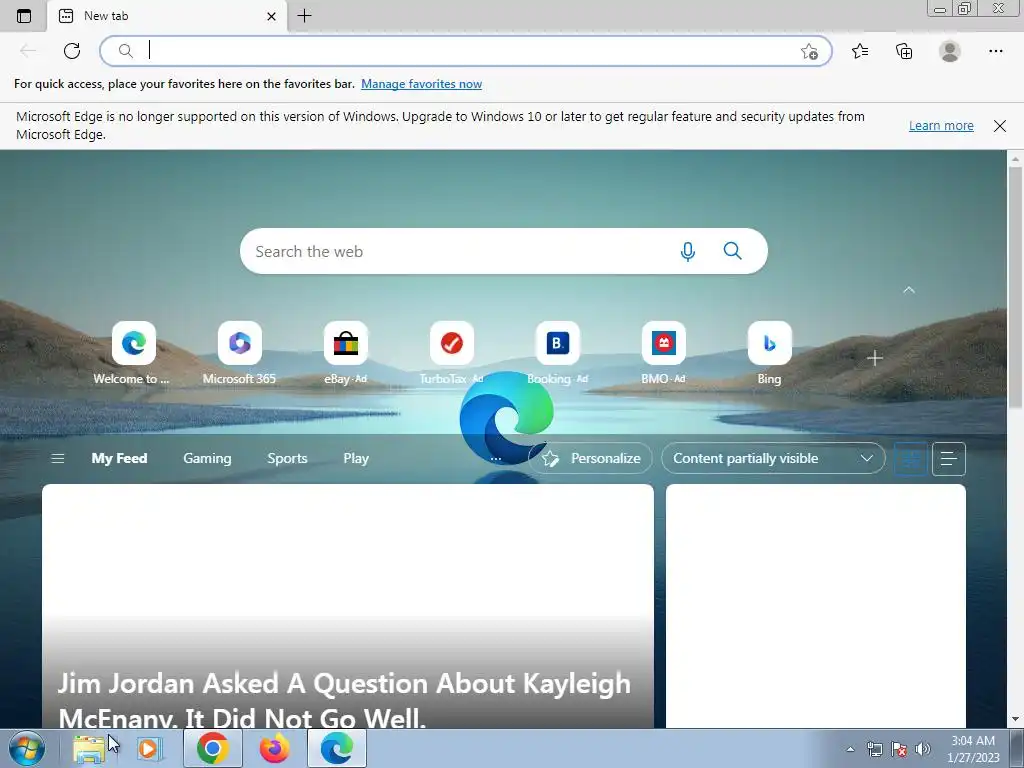1024x768 pixels.
Task: Click the Personalize button
Action: (x=590, y=458)
